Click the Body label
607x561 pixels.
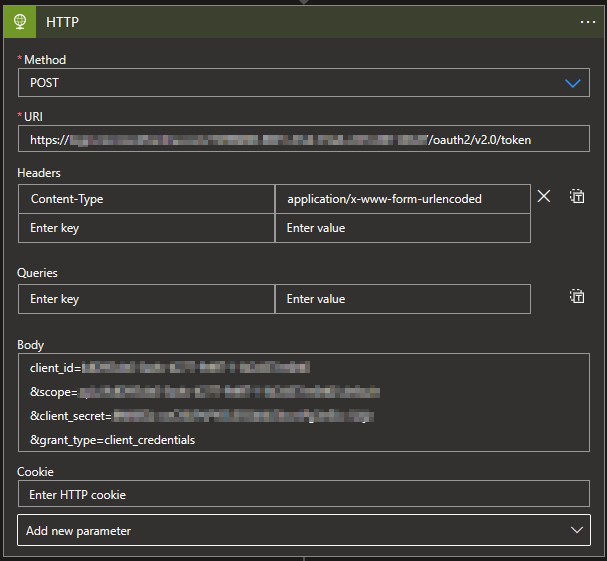point(31,345)
